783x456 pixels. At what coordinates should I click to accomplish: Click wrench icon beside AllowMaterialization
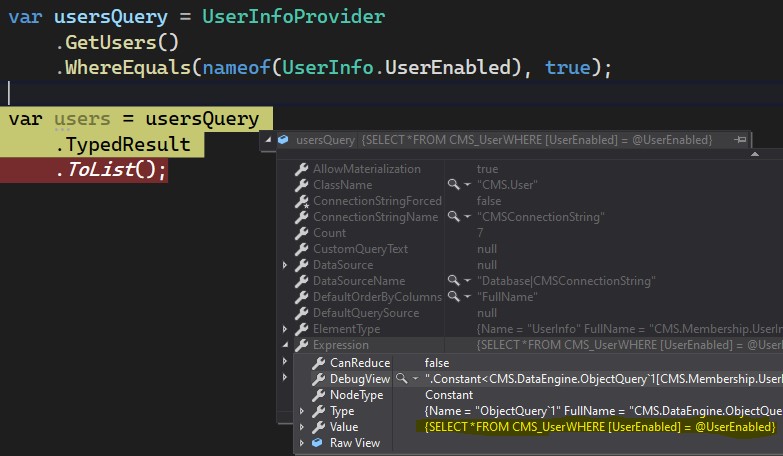click(x=301, y=169)
